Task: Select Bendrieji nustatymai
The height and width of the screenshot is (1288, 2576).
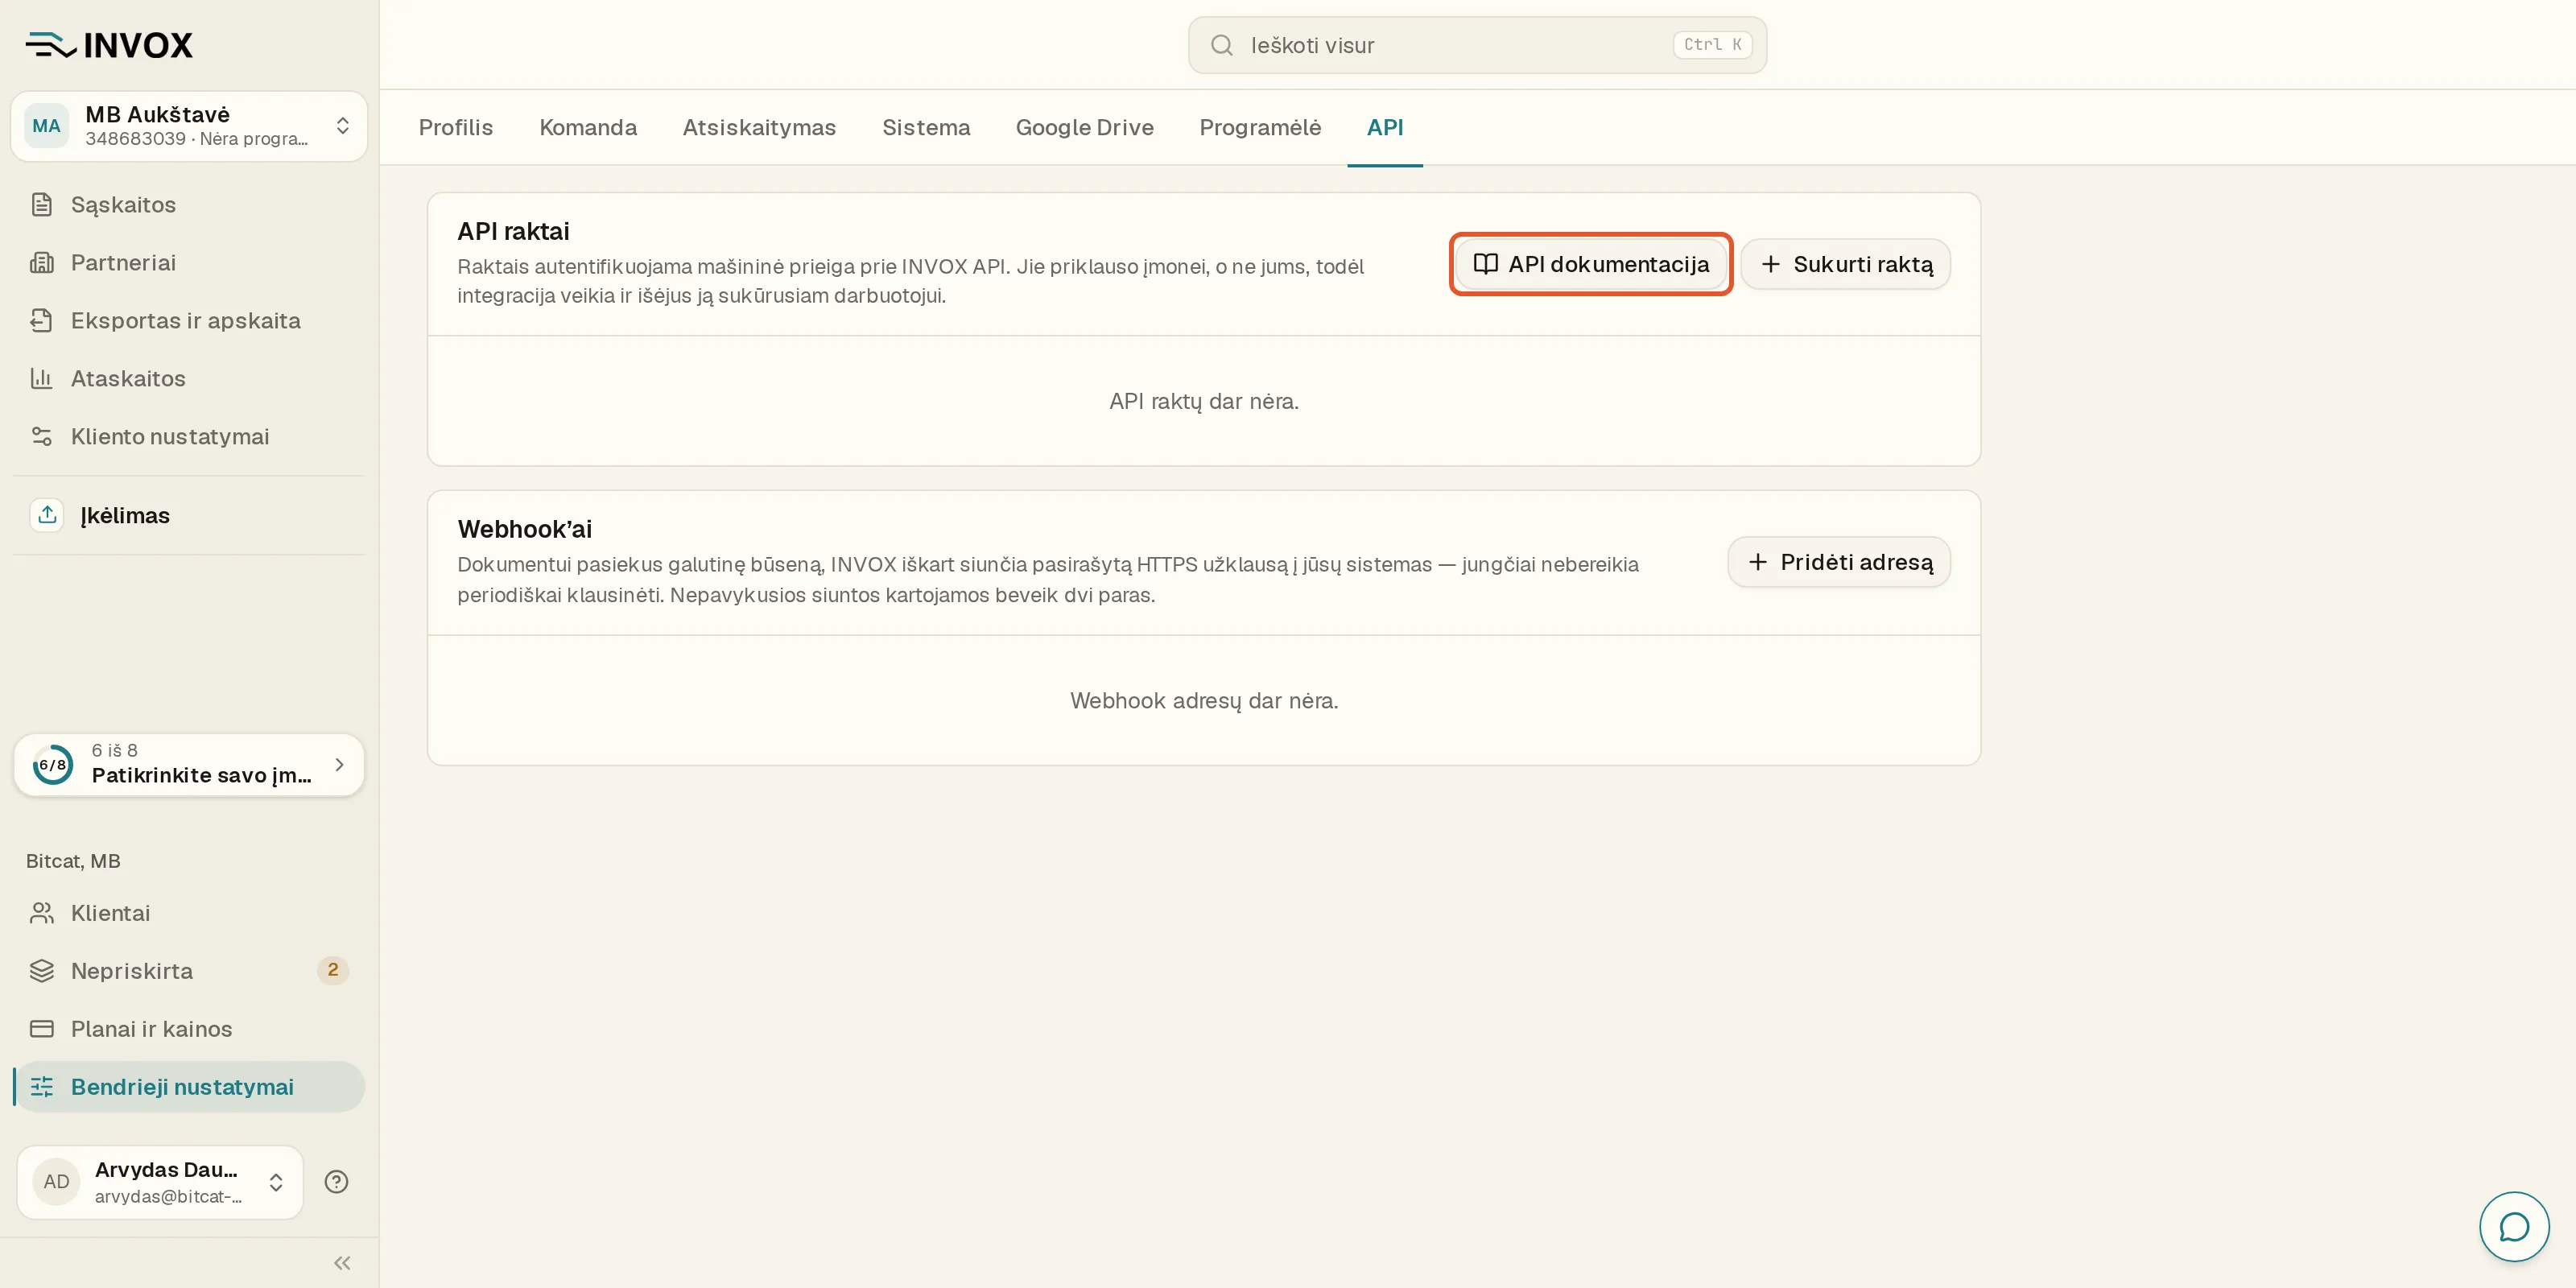Action: [189, 1087]
